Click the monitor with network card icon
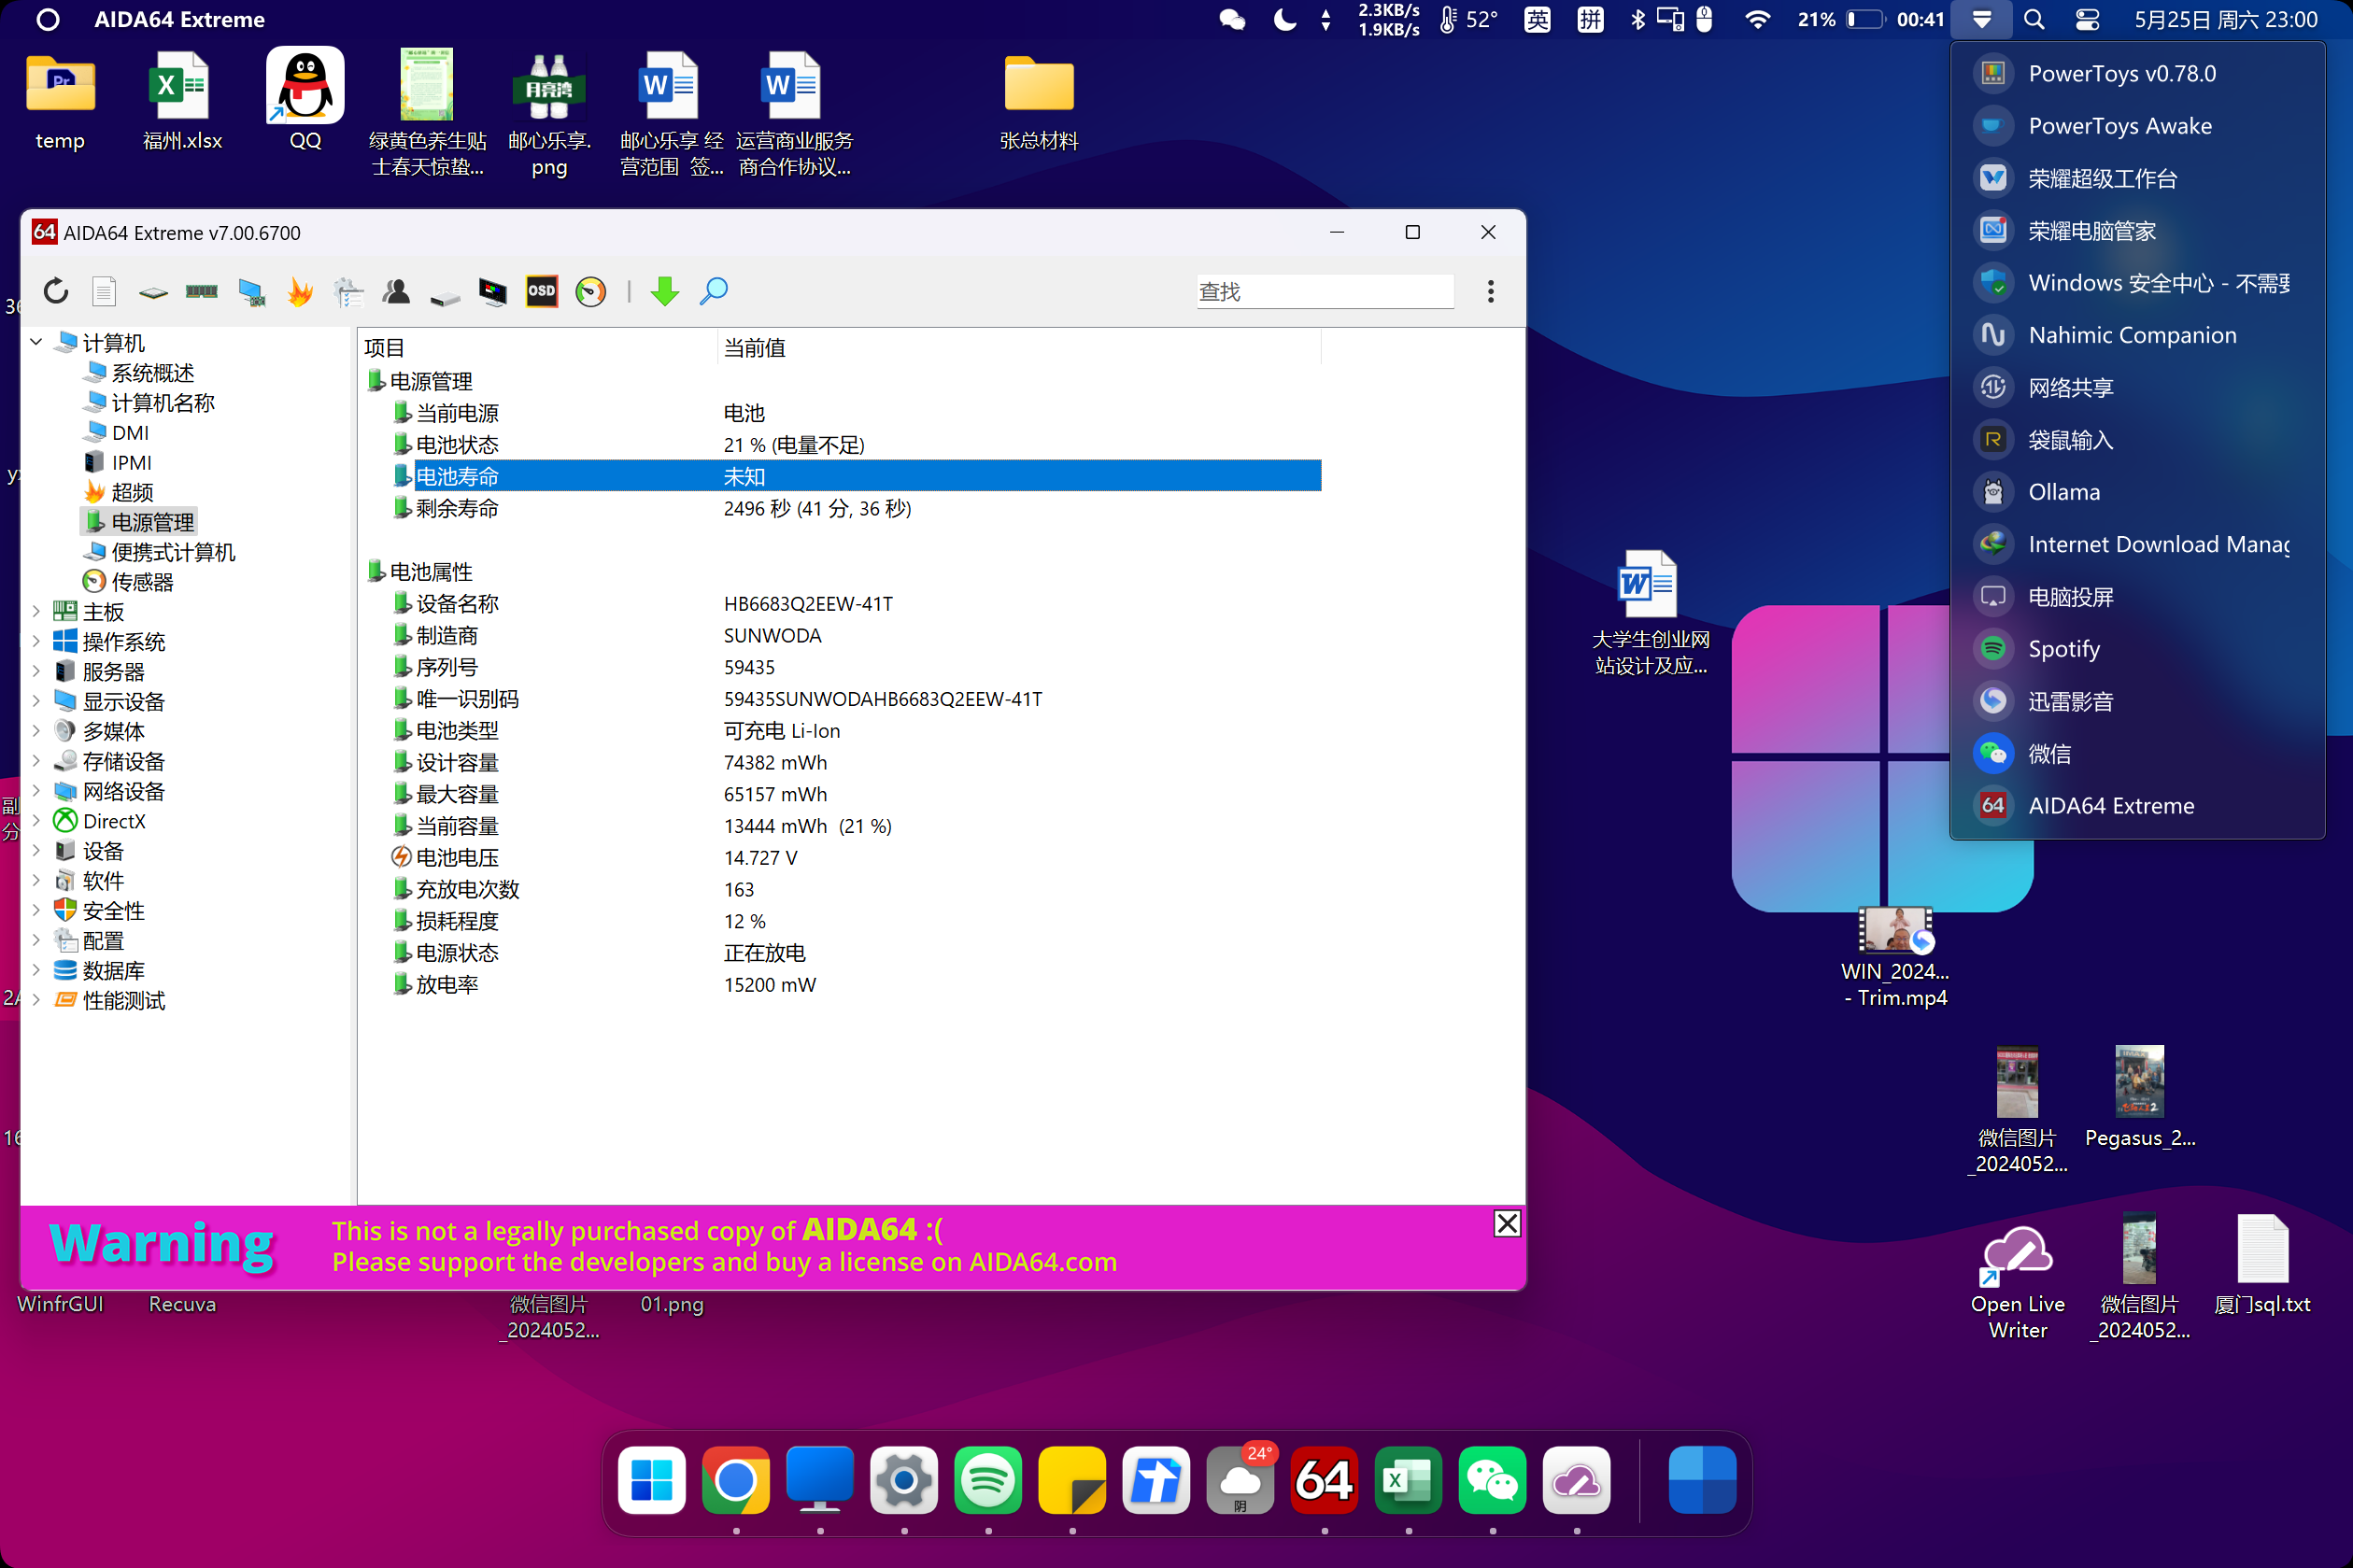2353x1568 pixels. tap(251, 292)
